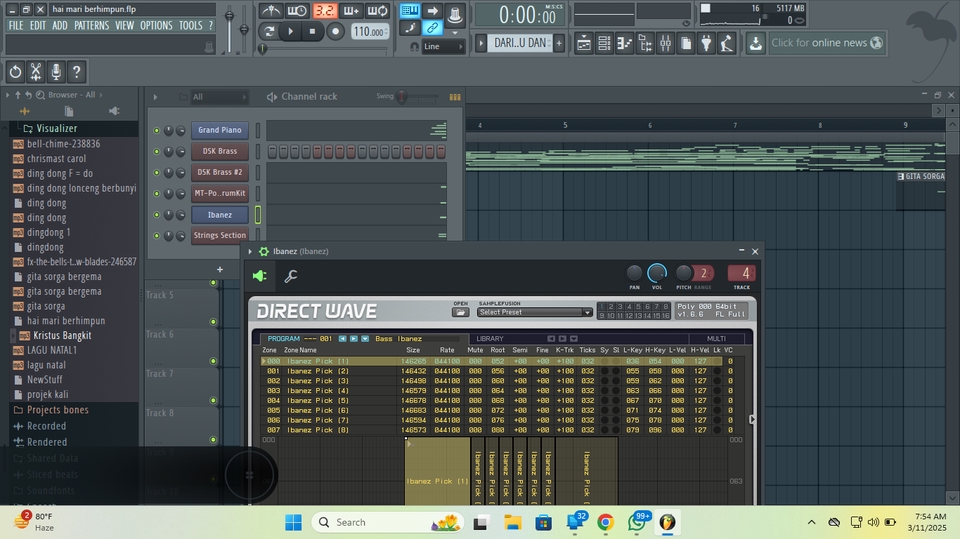This screenshot has height=539, width=960.
Task: Select the MT-Po..rumKit channel button
Action: click(x=220, y=193)
